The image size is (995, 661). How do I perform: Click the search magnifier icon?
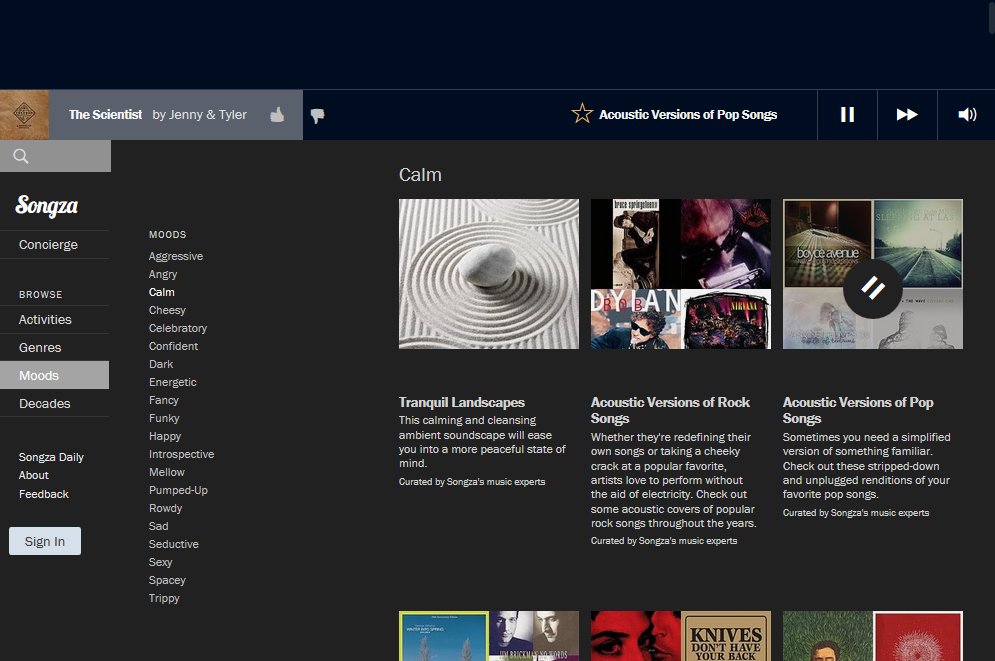tap(21, 156)
